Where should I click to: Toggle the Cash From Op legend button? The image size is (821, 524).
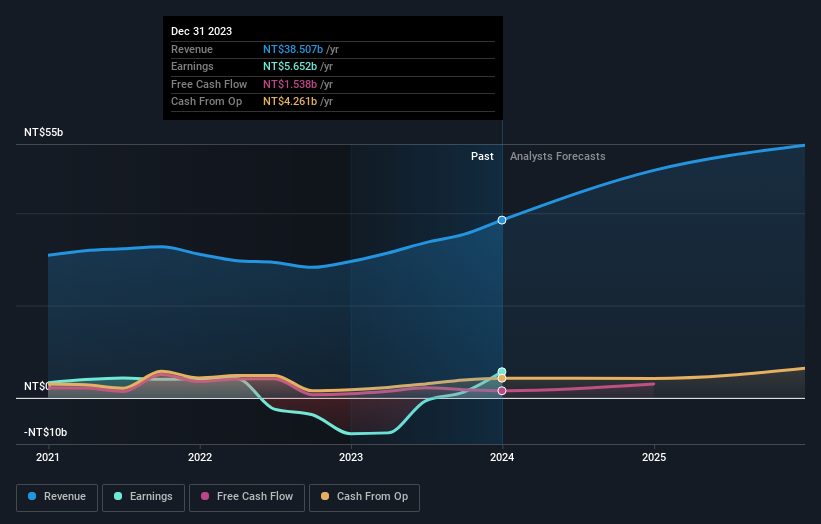(x=364, y=497)
